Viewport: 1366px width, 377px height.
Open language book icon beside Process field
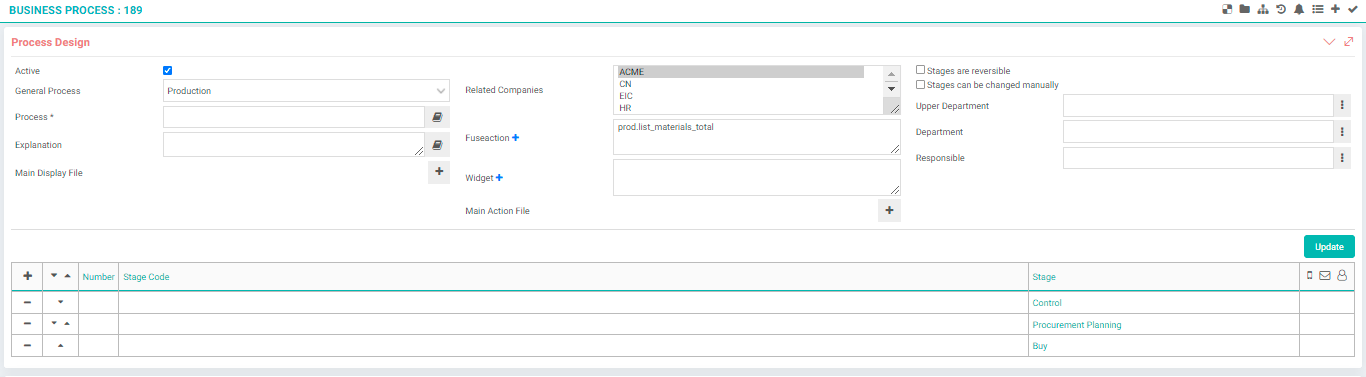(437, 117)
